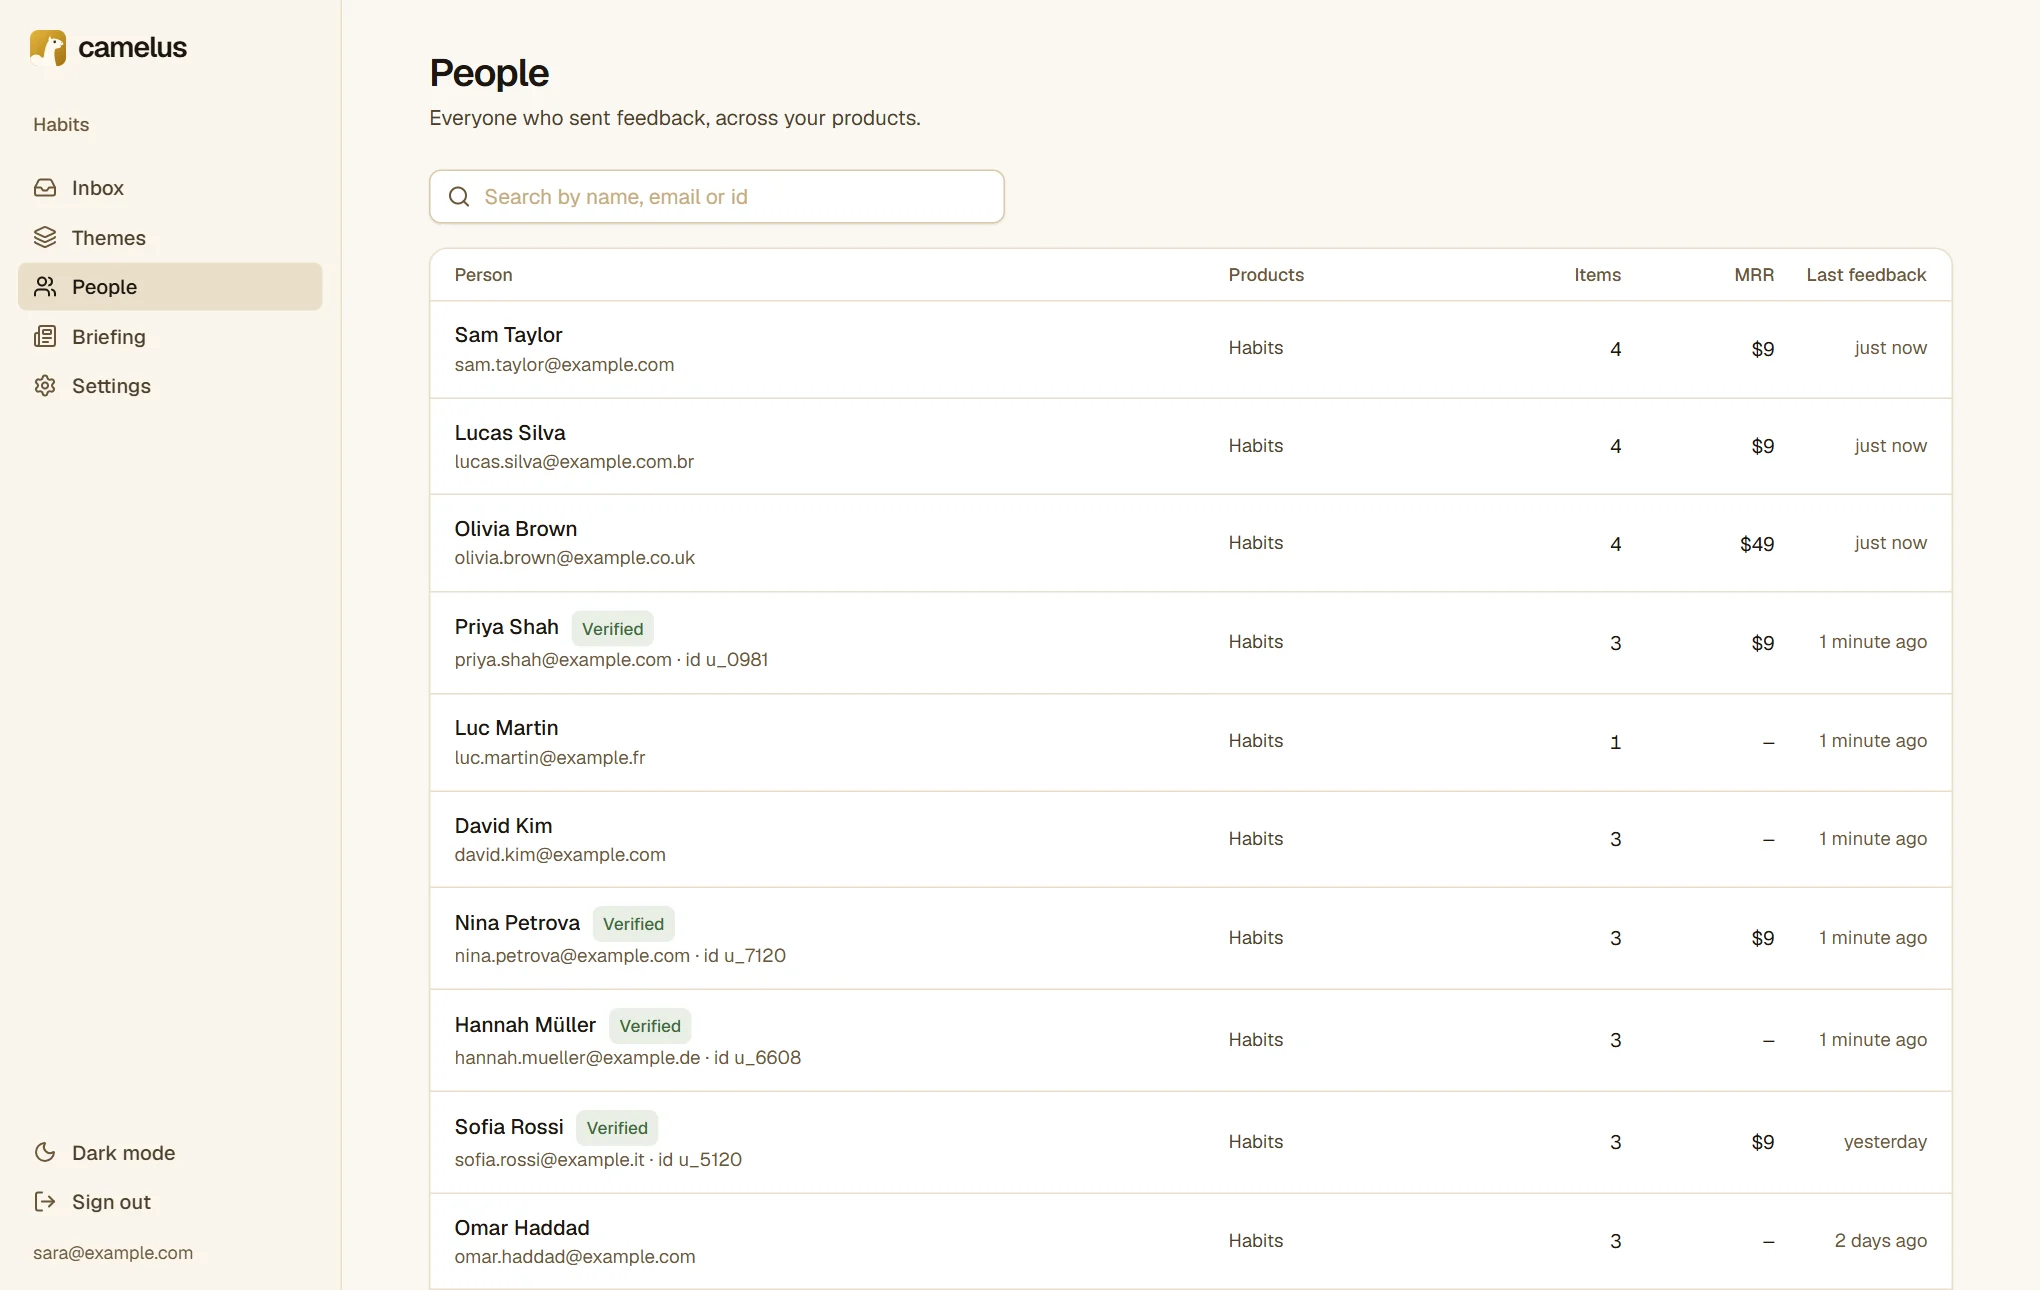Go to Themes page
2040x1290 pixels.
[170, 237]
